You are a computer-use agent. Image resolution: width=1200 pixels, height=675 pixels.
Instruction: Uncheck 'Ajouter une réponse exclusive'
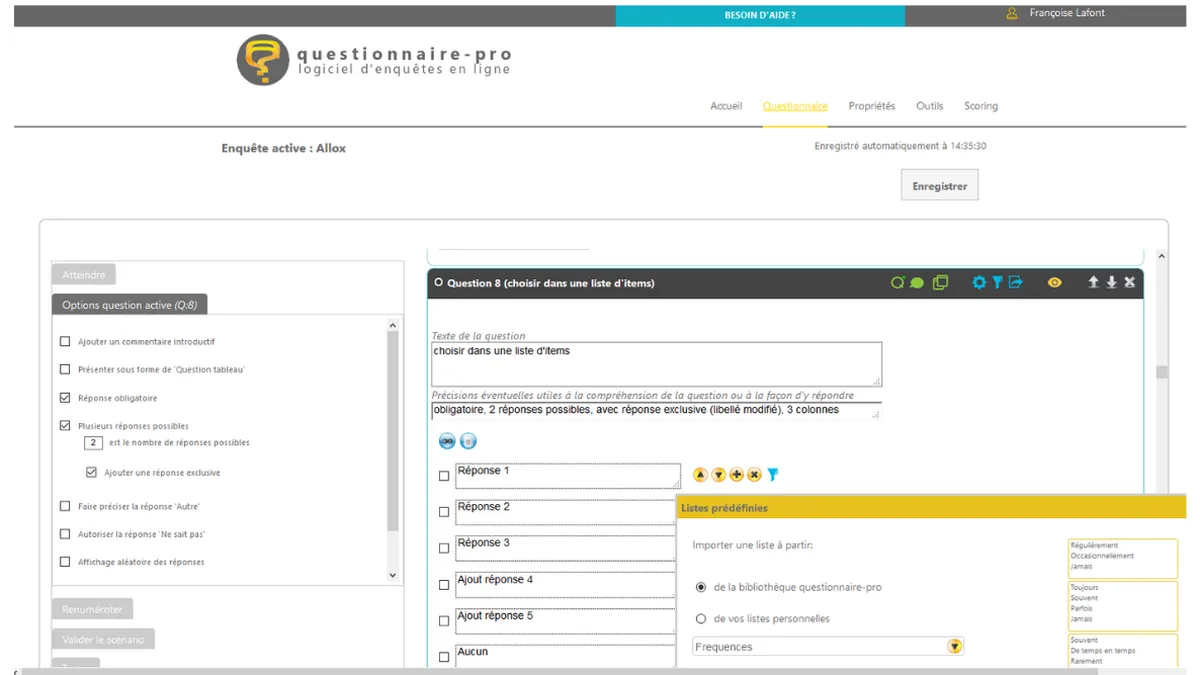coord(92,473)
